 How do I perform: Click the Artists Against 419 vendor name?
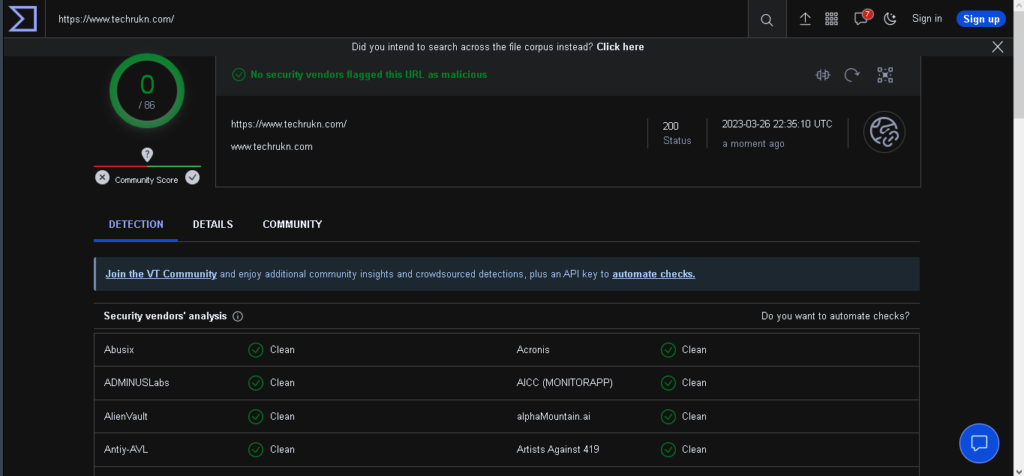tap(558, 450)
